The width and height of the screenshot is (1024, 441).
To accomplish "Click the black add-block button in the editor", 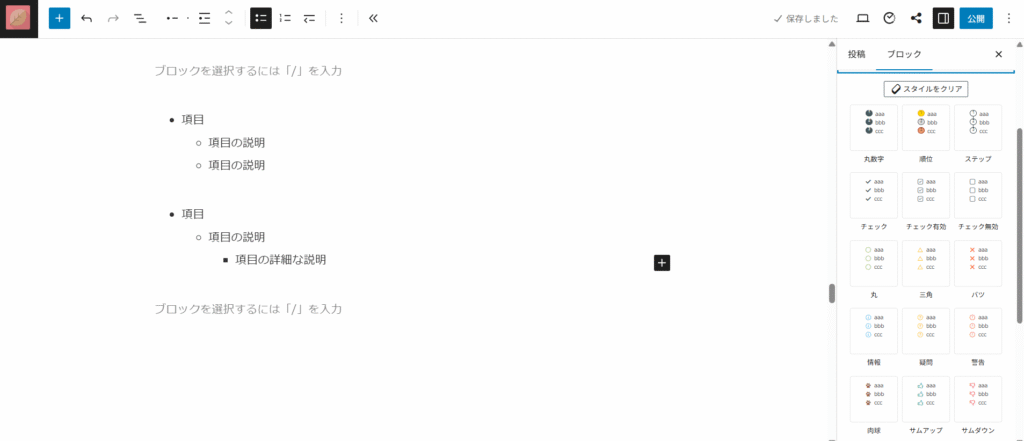I will (x=662, y=262).
